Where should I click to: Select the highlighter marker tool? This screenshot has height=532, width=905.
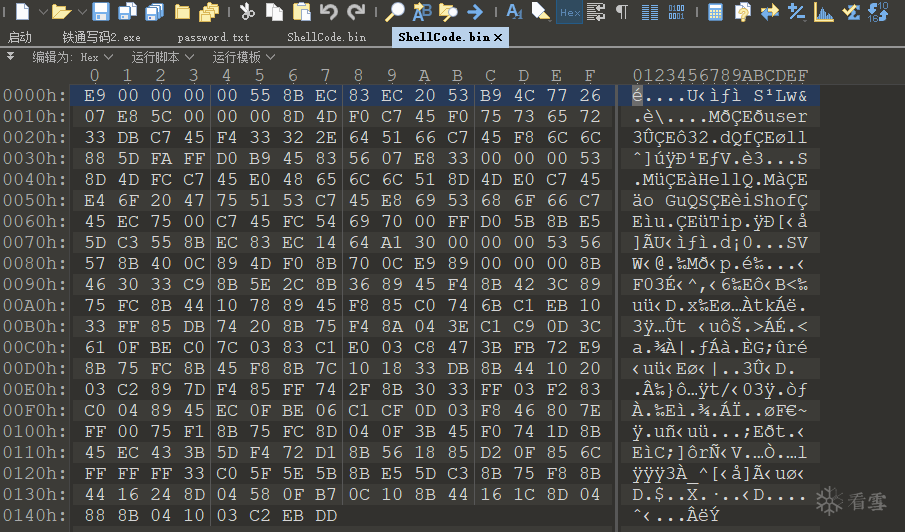coord(541,12)
